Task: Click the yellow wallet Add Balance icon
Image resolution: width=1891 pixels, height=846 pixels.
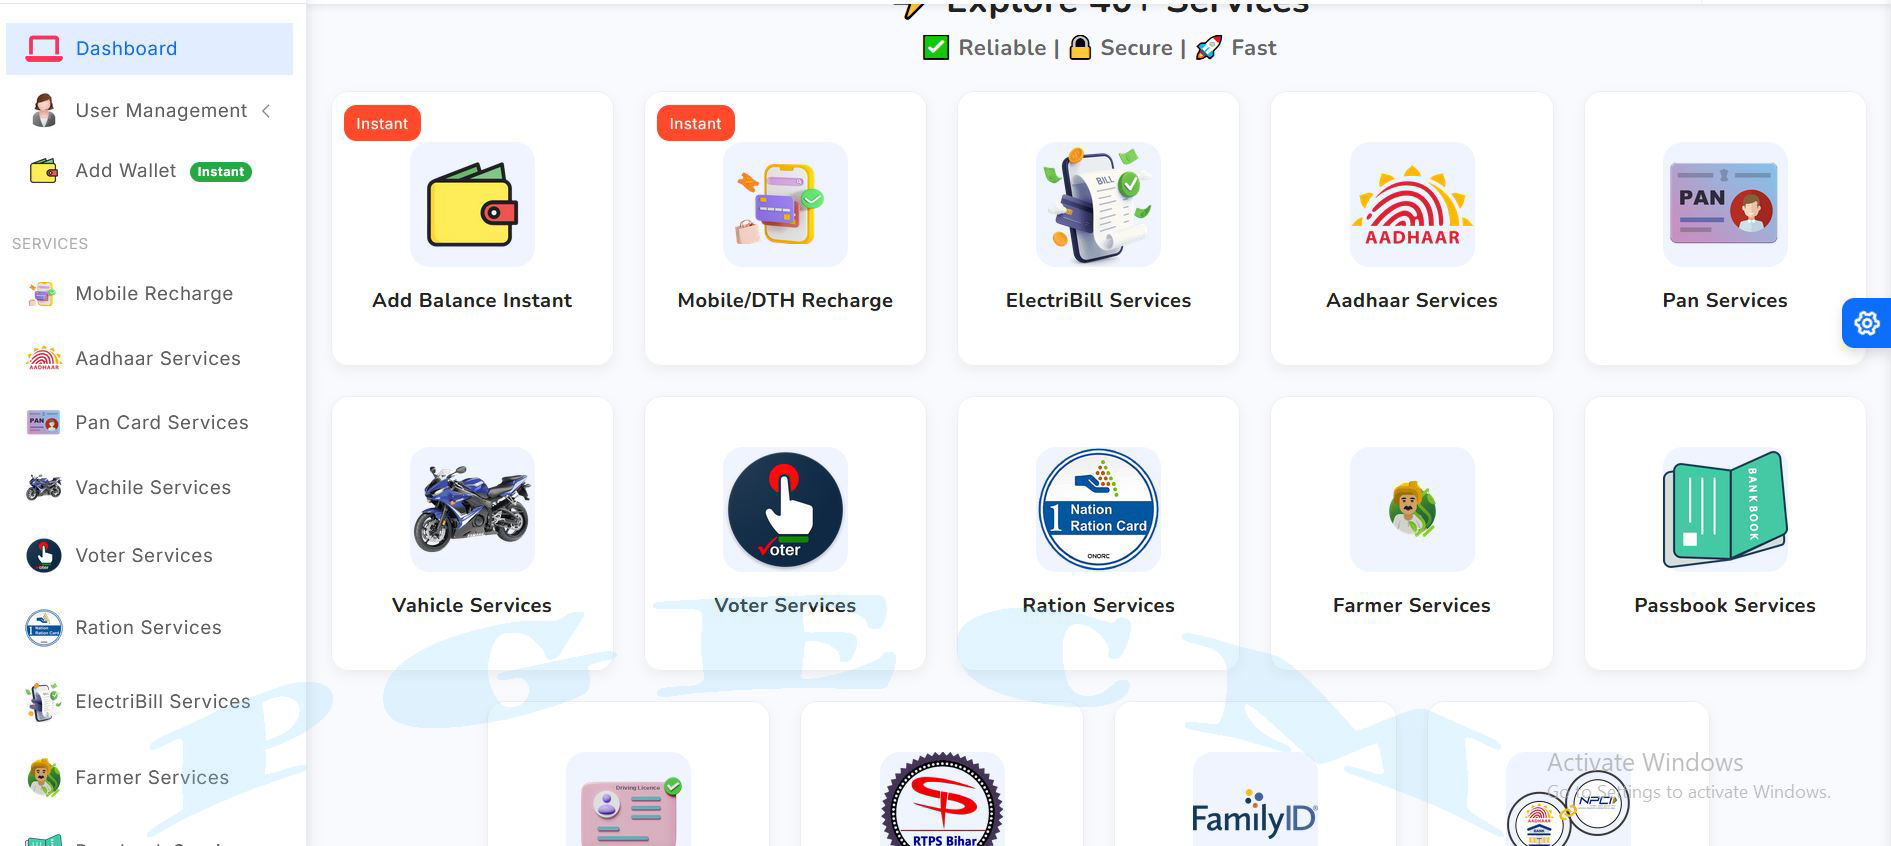Action: click(472, 205)
